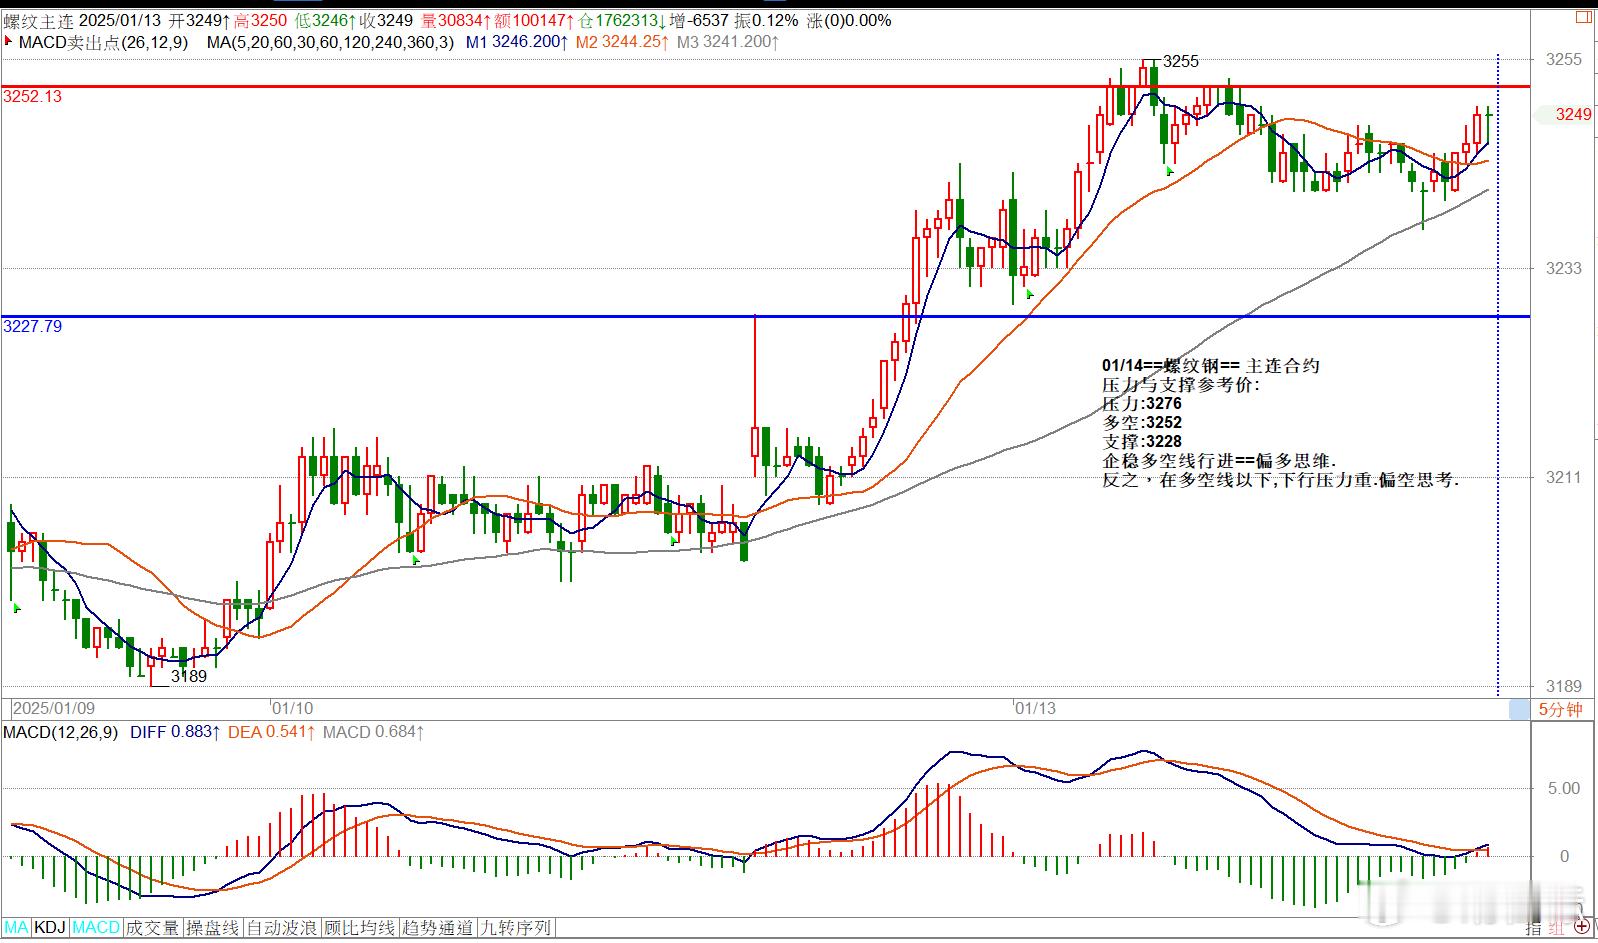Switch to the KDJ indicator tab
Viewport: 1598px width, 943px height.
click(x=50, y=928)
